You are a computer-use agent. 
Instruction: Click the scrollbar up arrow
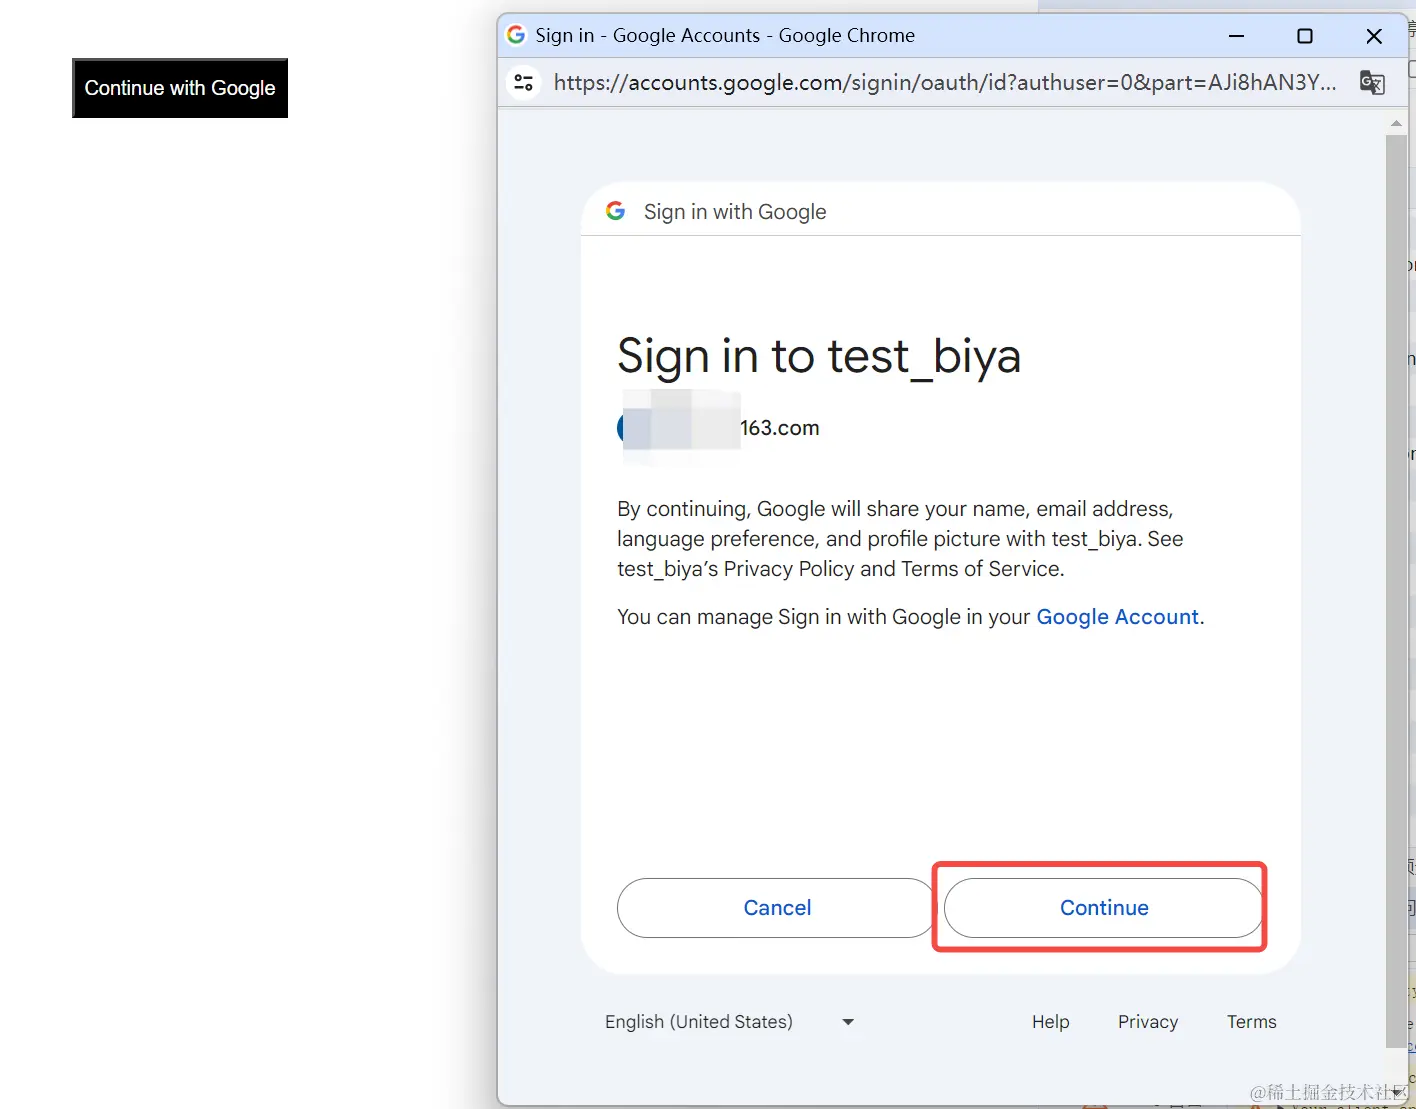[1396, 124]
